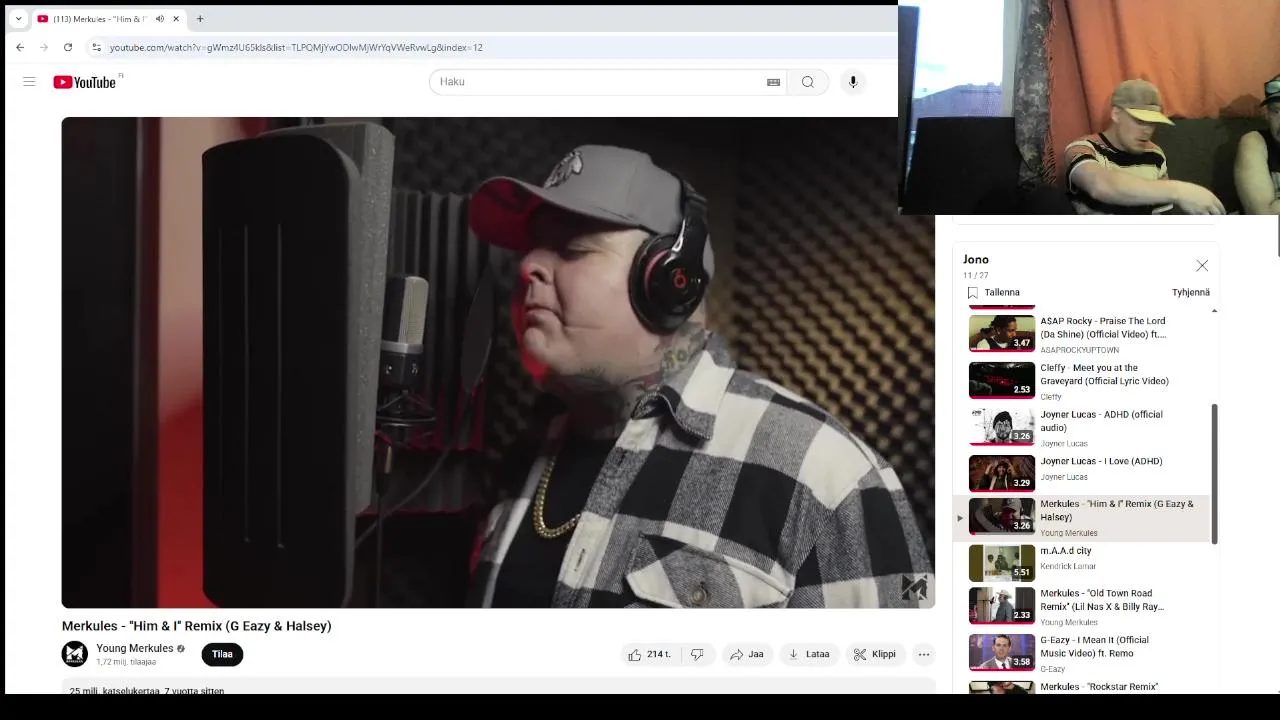Viewport: 1280px width, 720px height.
Task: Close the Jono queue panel
Action: 1202,266
